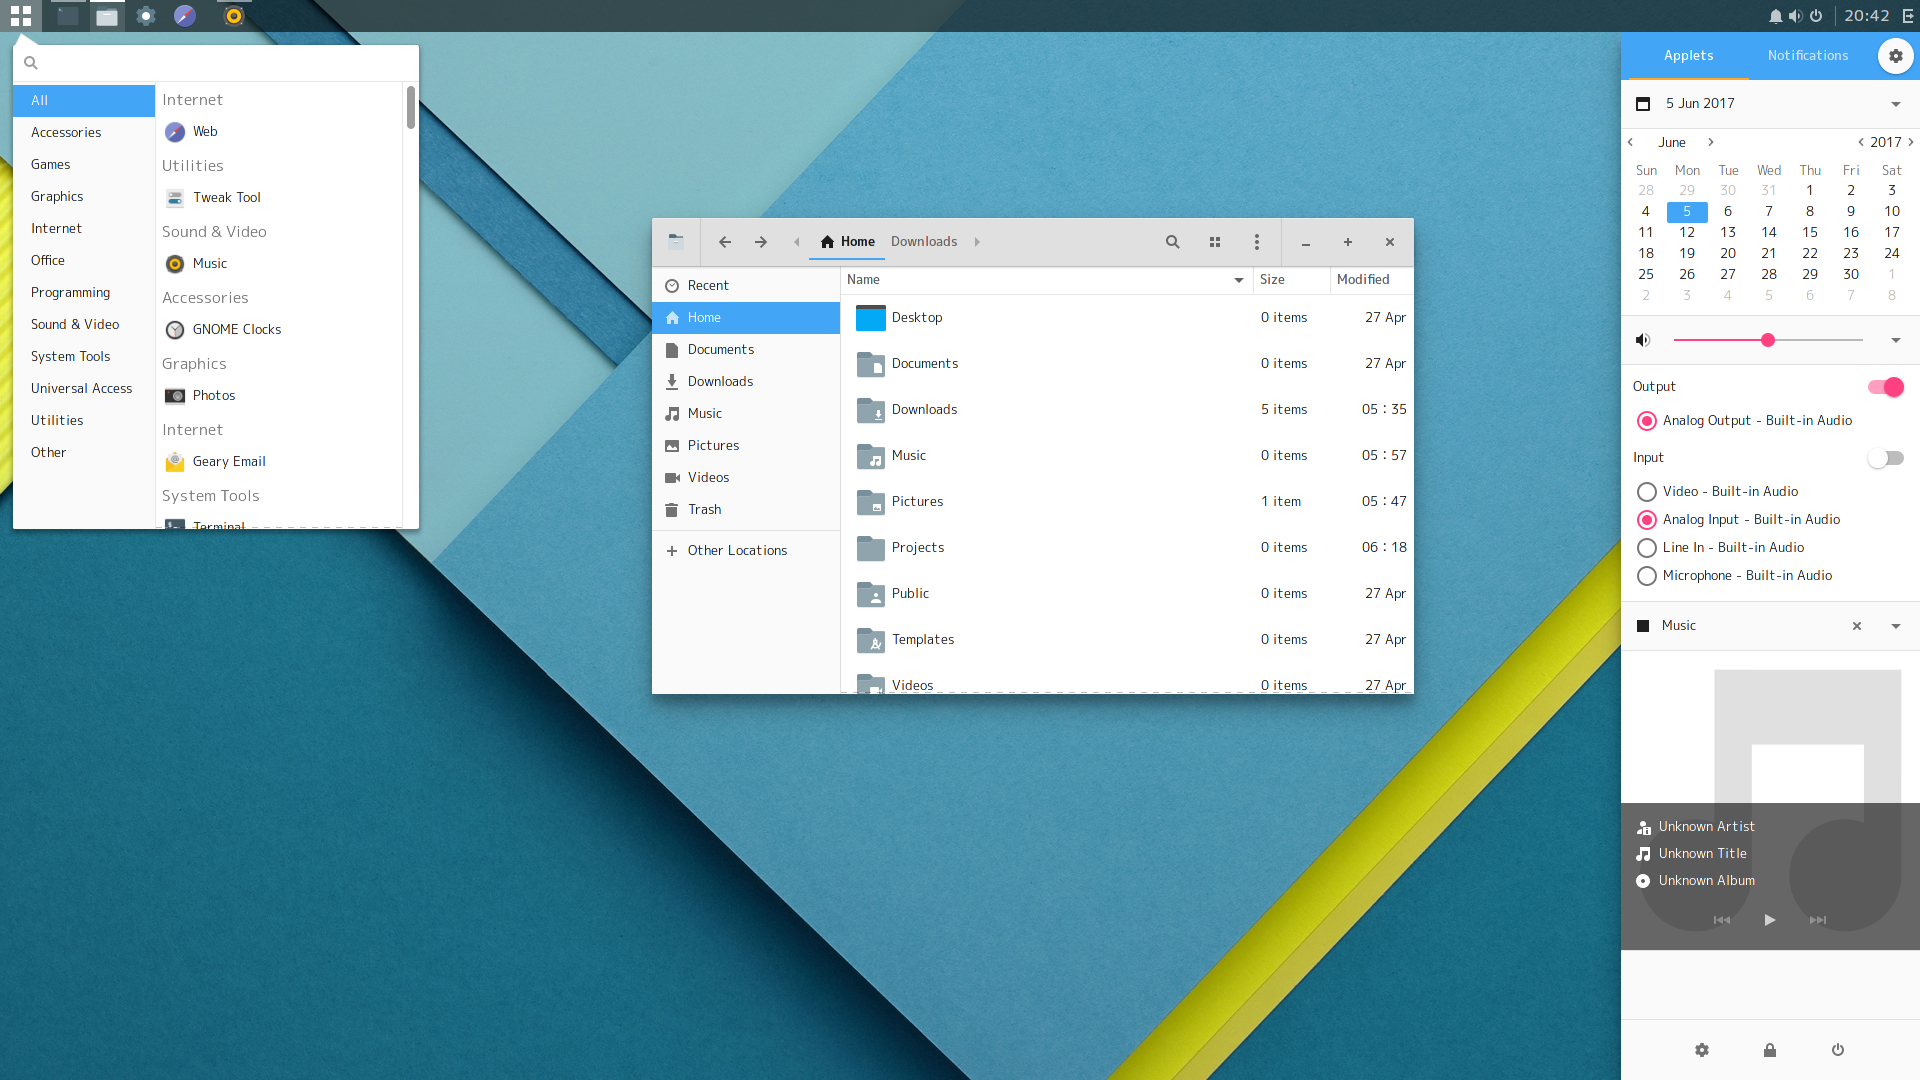Select the Applets tab in panel

pos(1687,55)
